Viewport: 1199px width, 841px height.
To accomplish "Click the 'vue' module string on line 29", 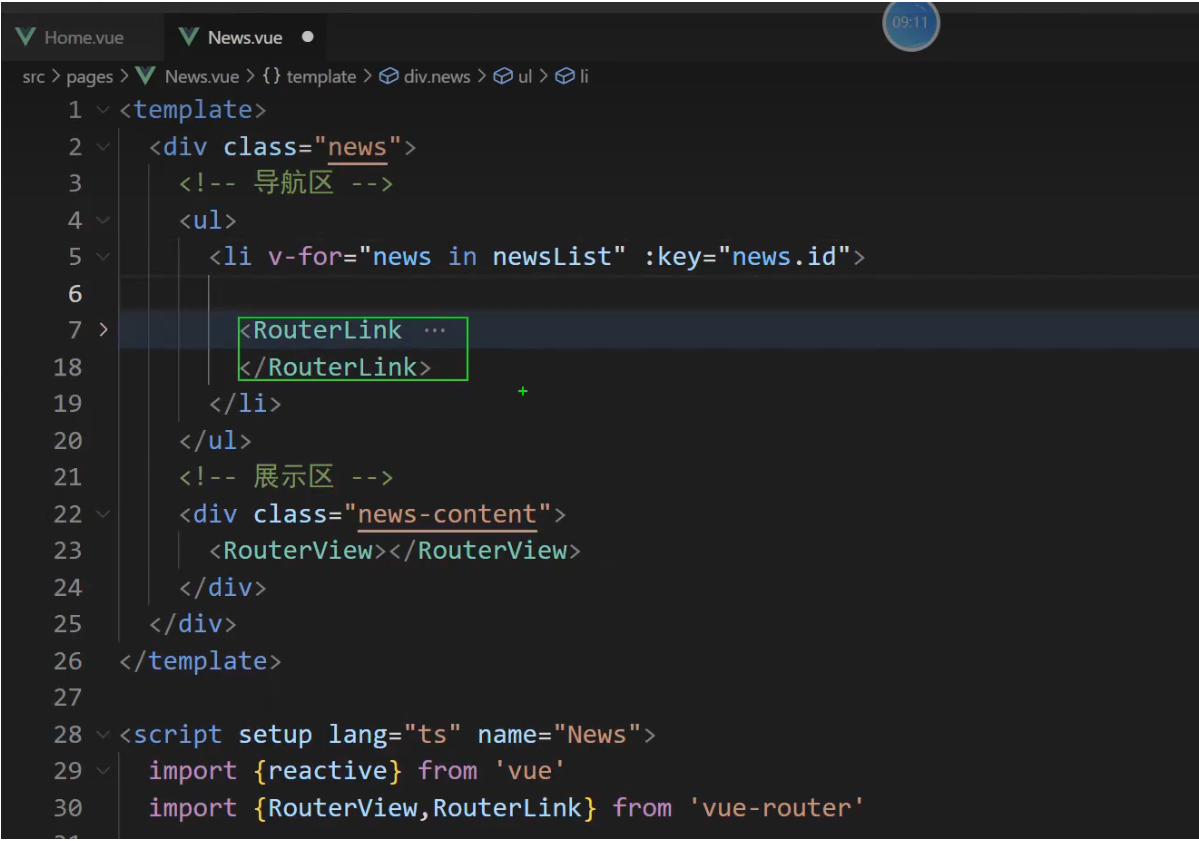I will 529,771.
